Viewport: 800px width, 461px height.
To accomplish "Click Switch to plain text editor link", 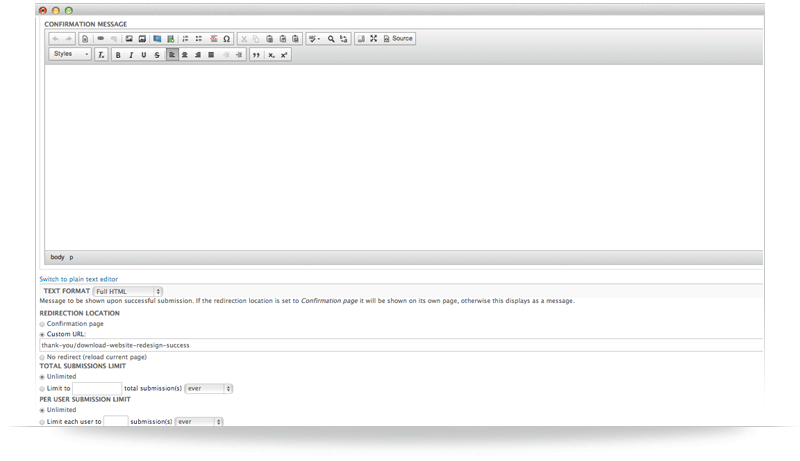I will click(x=79, y=279).
